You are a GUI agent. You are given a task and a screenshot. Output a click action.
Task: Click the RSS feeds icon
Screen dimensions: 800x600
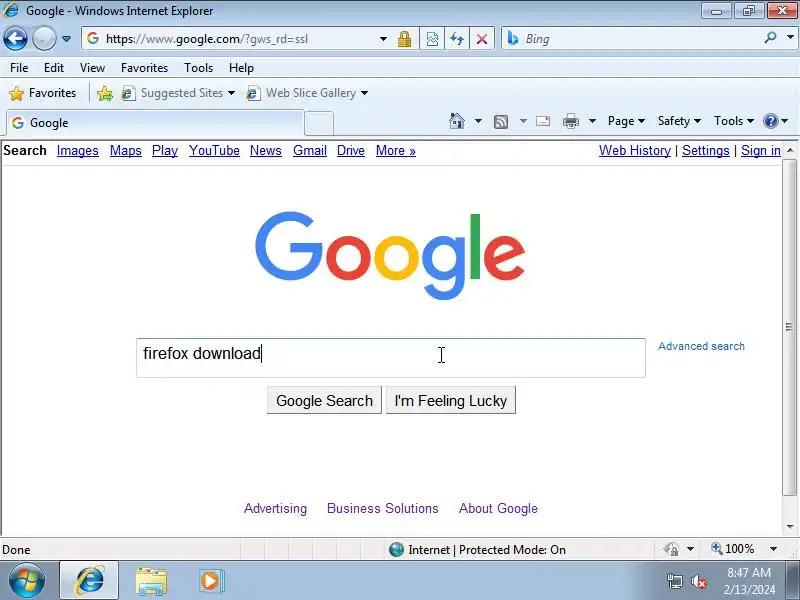(x=501, y=121)
